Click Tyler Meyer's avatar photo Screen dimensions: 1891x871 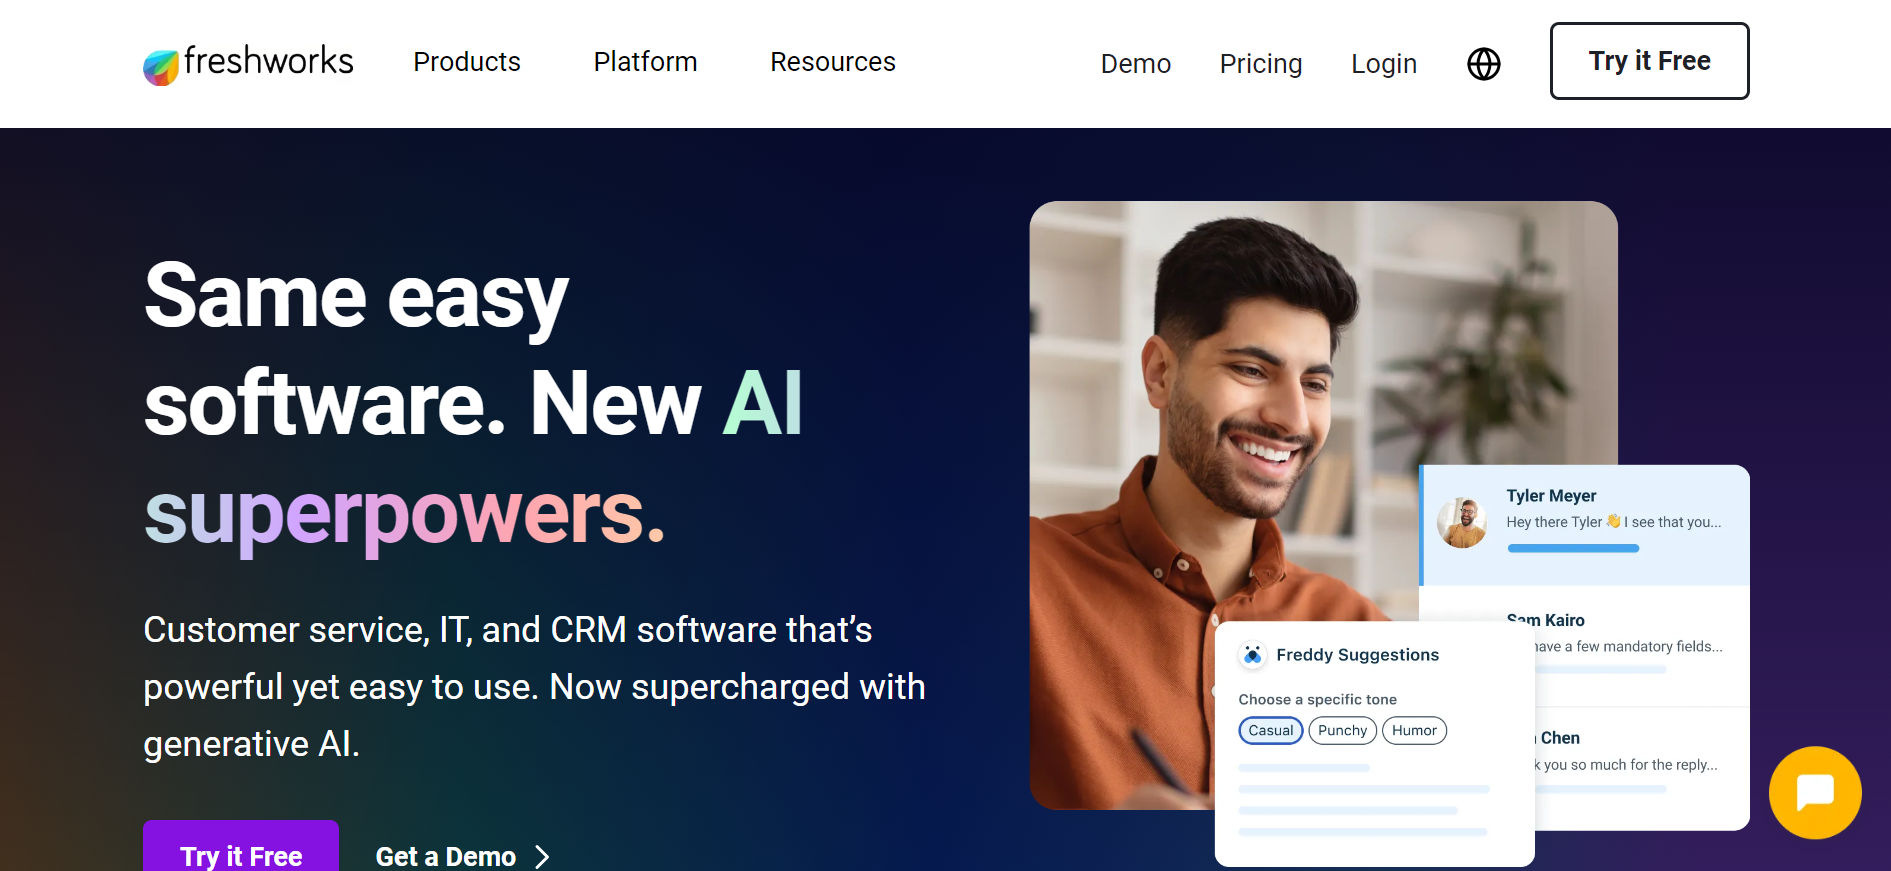click(x=1462, y=522)
